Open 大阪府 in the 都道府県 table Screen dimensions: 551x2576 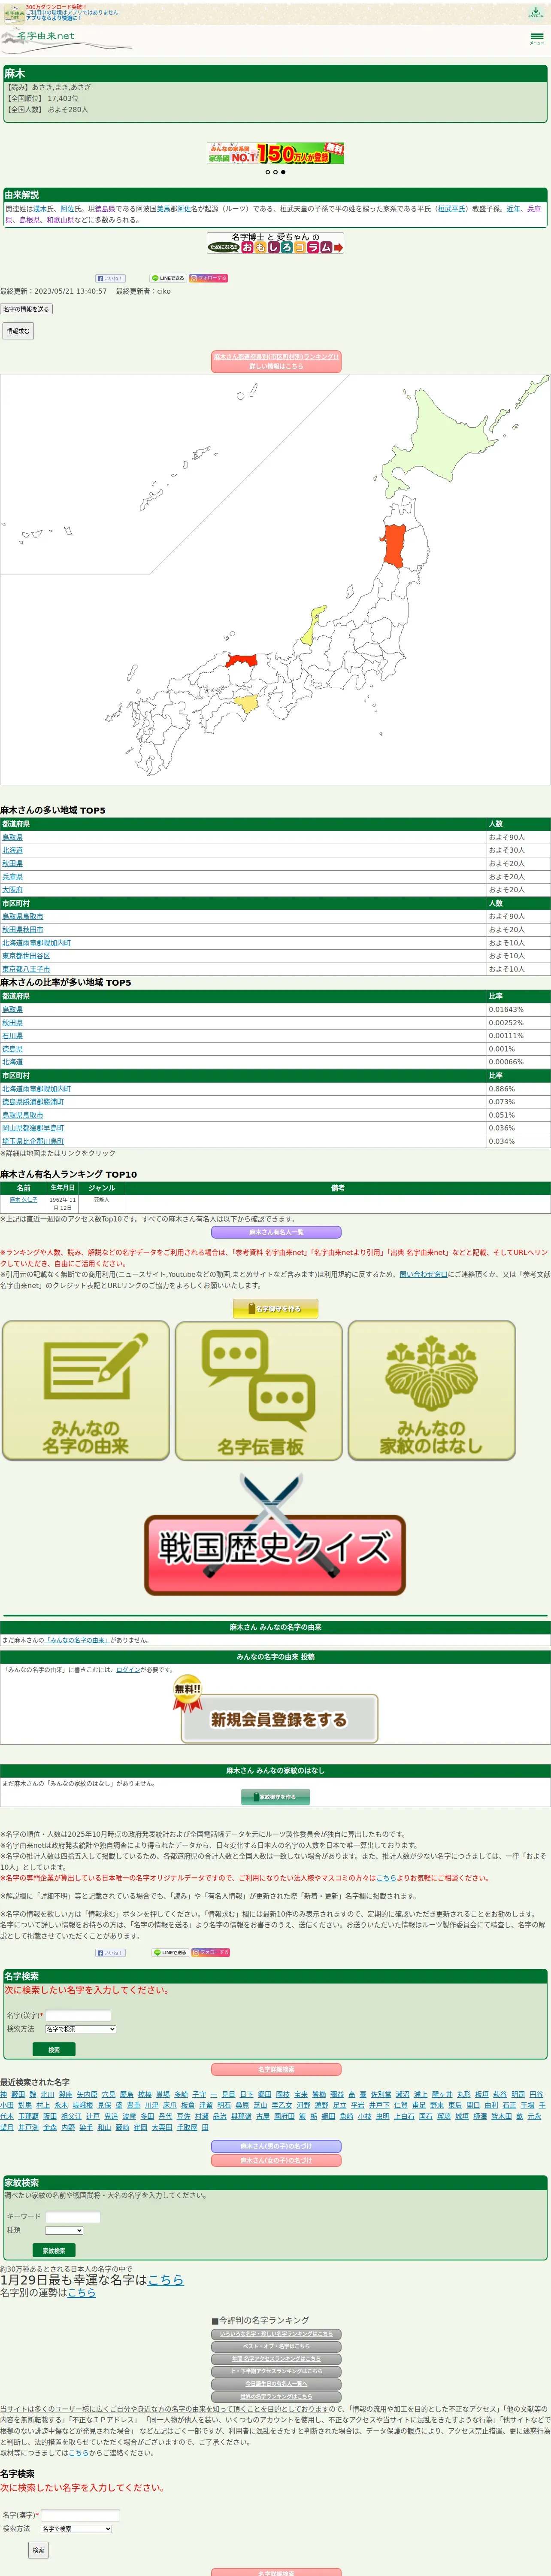coord(12,889)
